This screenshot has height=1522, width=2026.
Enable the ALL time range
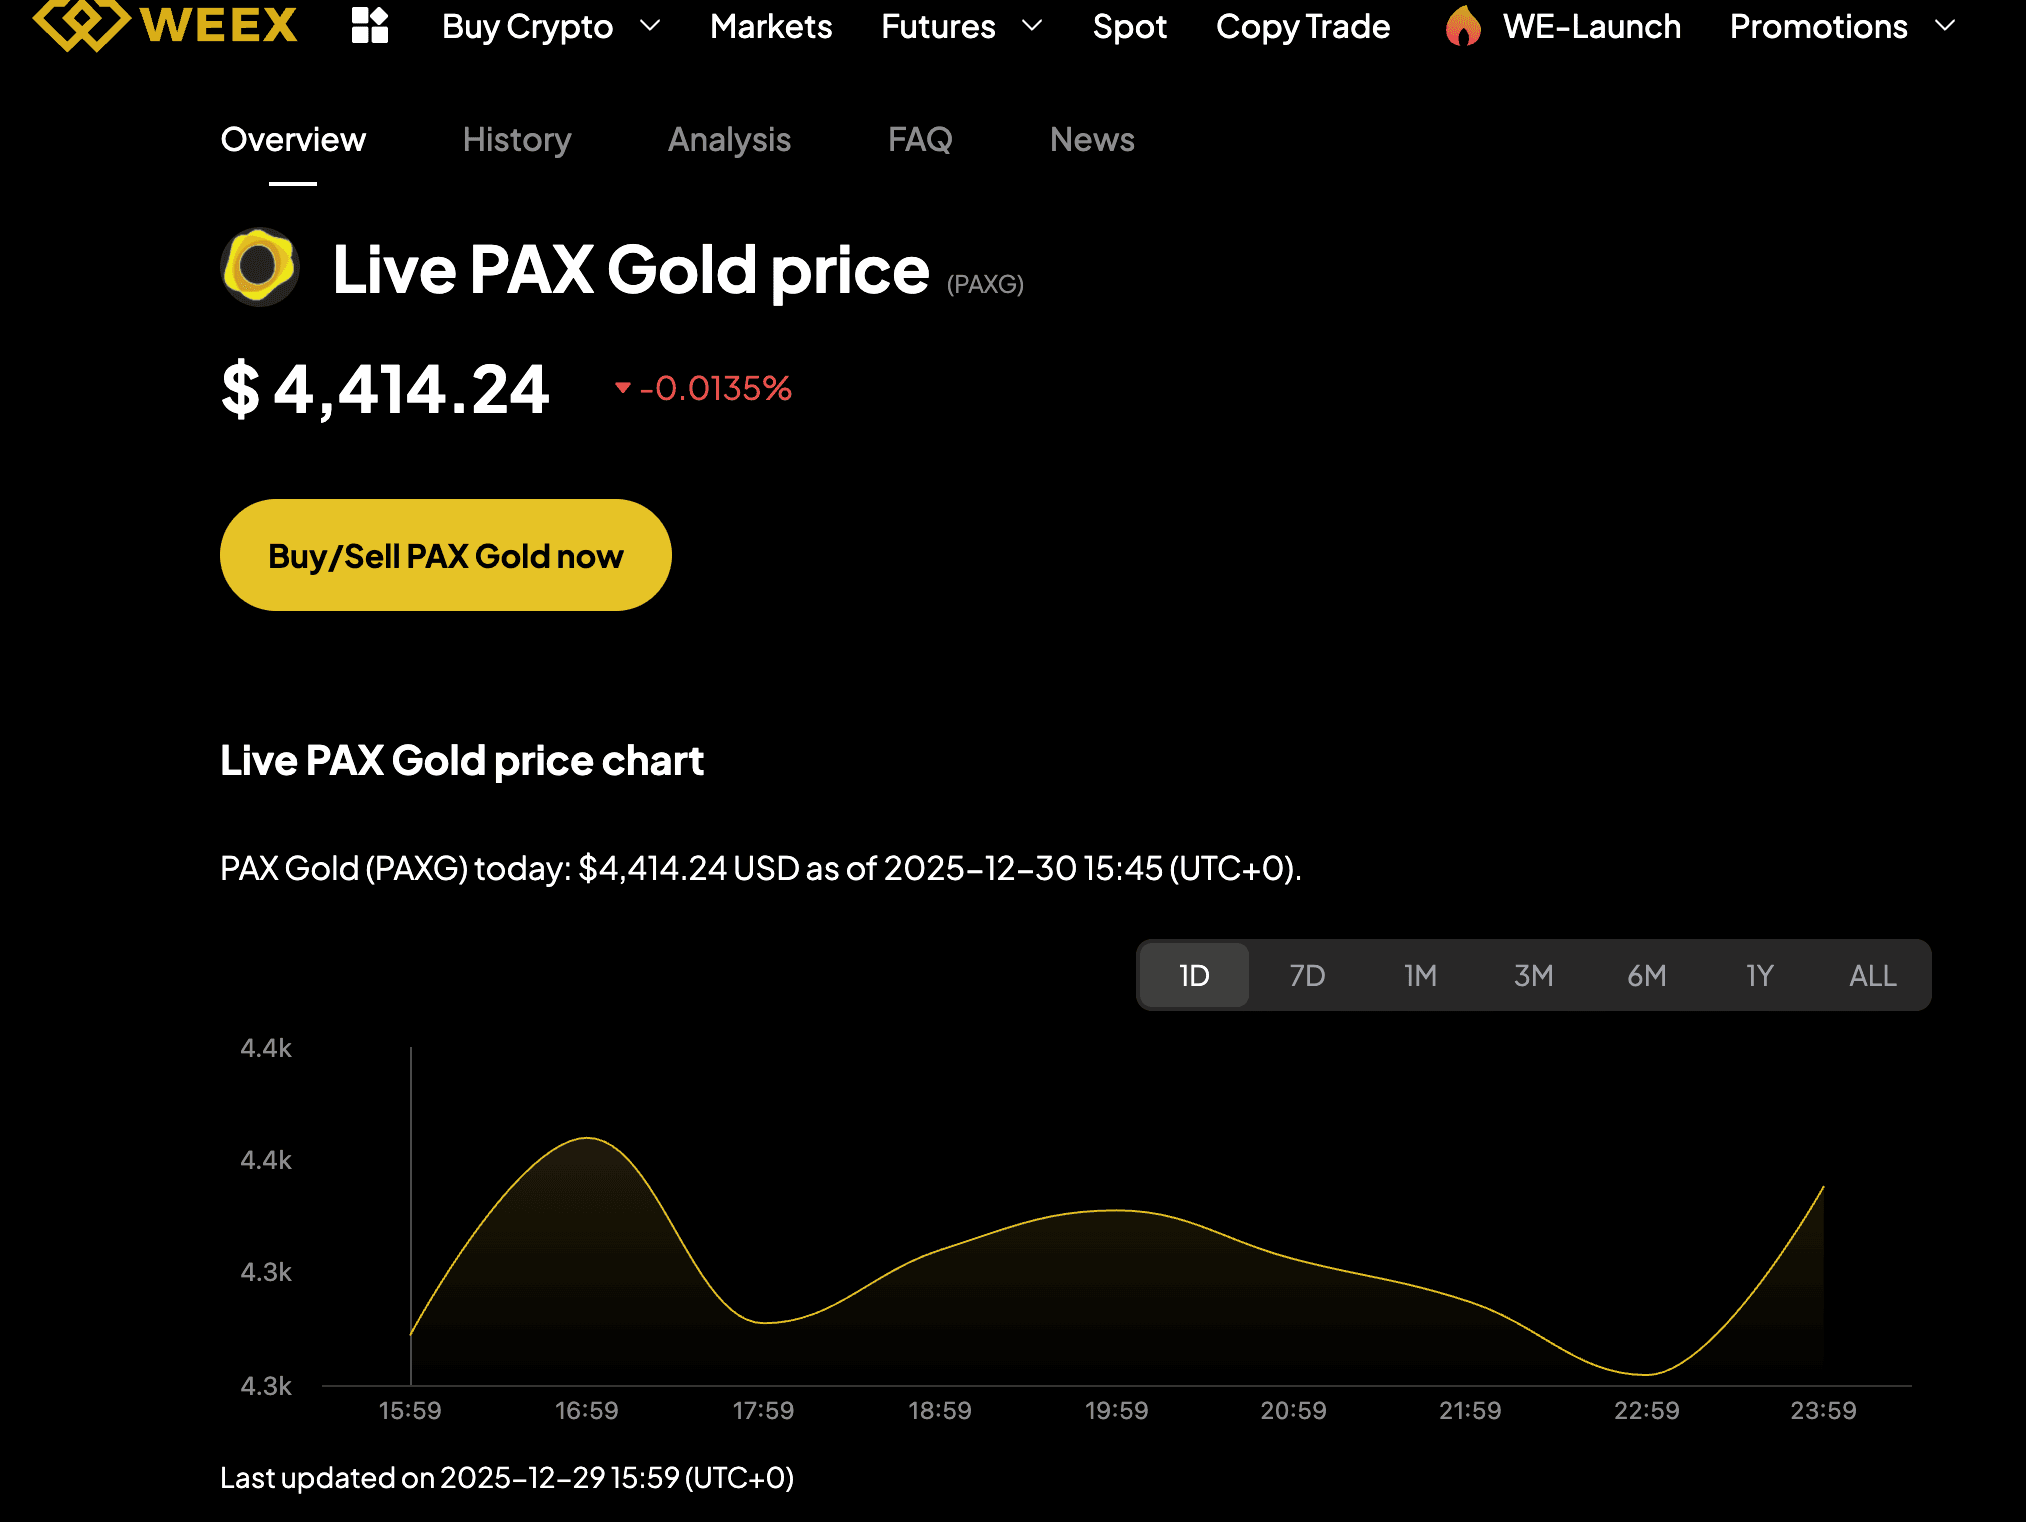click(1871, 975)
